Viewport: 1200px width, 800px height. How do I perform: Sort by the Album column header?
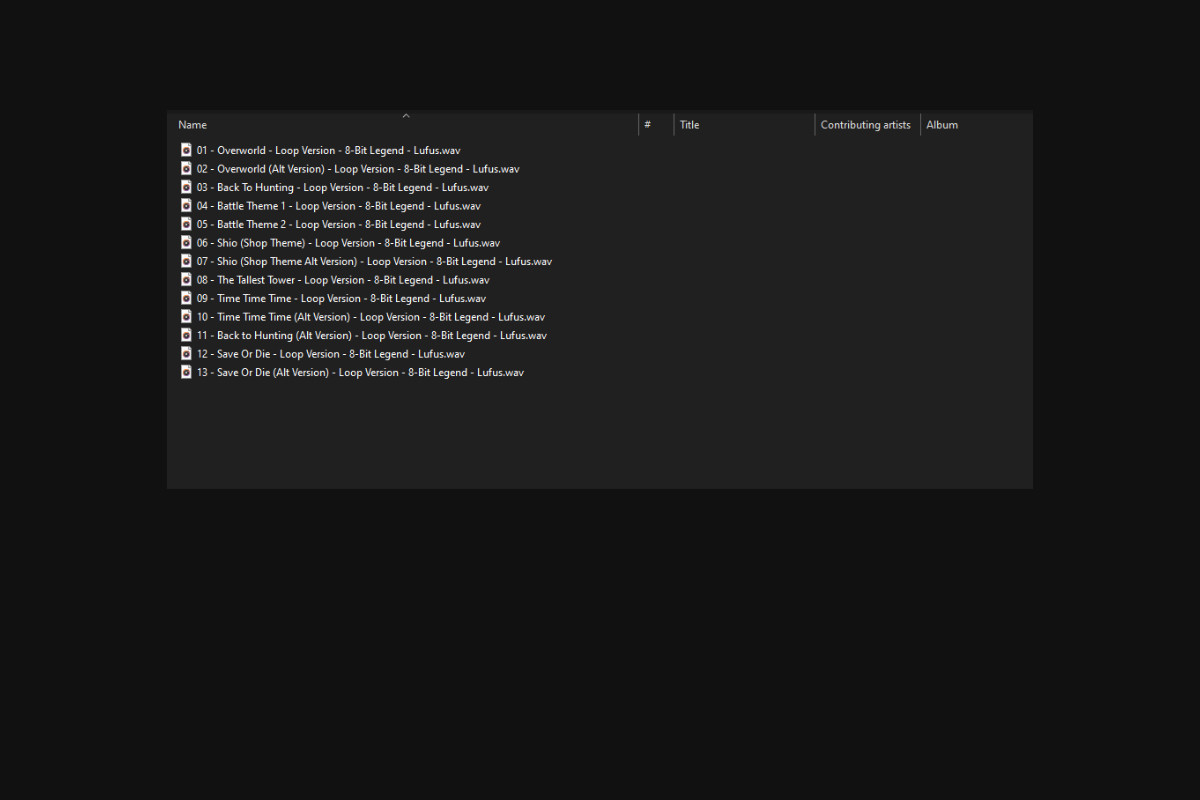(942, 125)
